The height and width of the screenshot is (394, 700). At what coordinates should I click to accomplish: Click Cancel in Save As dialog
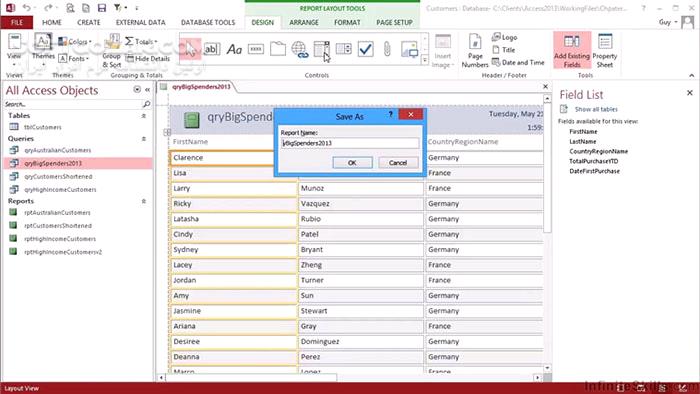[x=398, y=163]
